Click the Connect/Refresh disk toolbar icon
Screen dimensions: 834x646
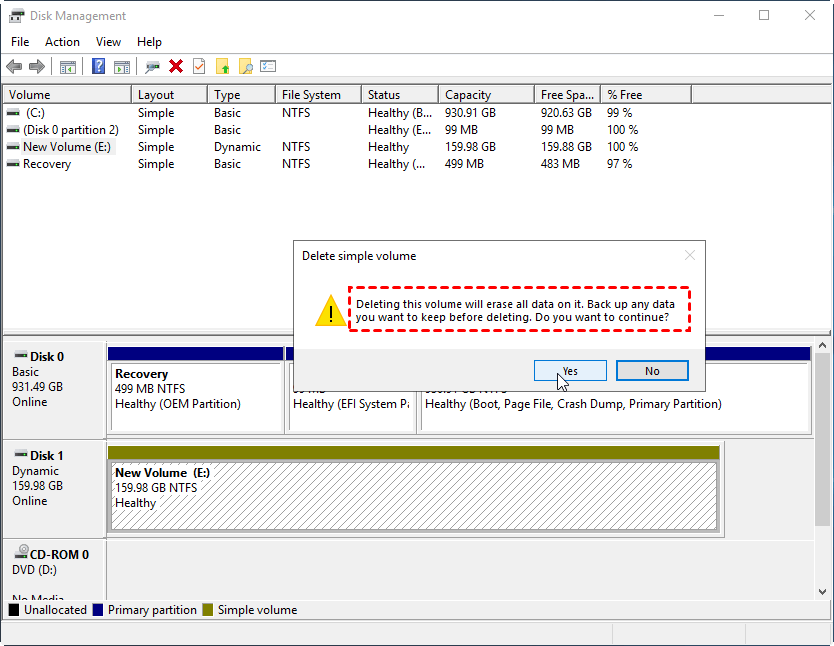click(152, 67)
